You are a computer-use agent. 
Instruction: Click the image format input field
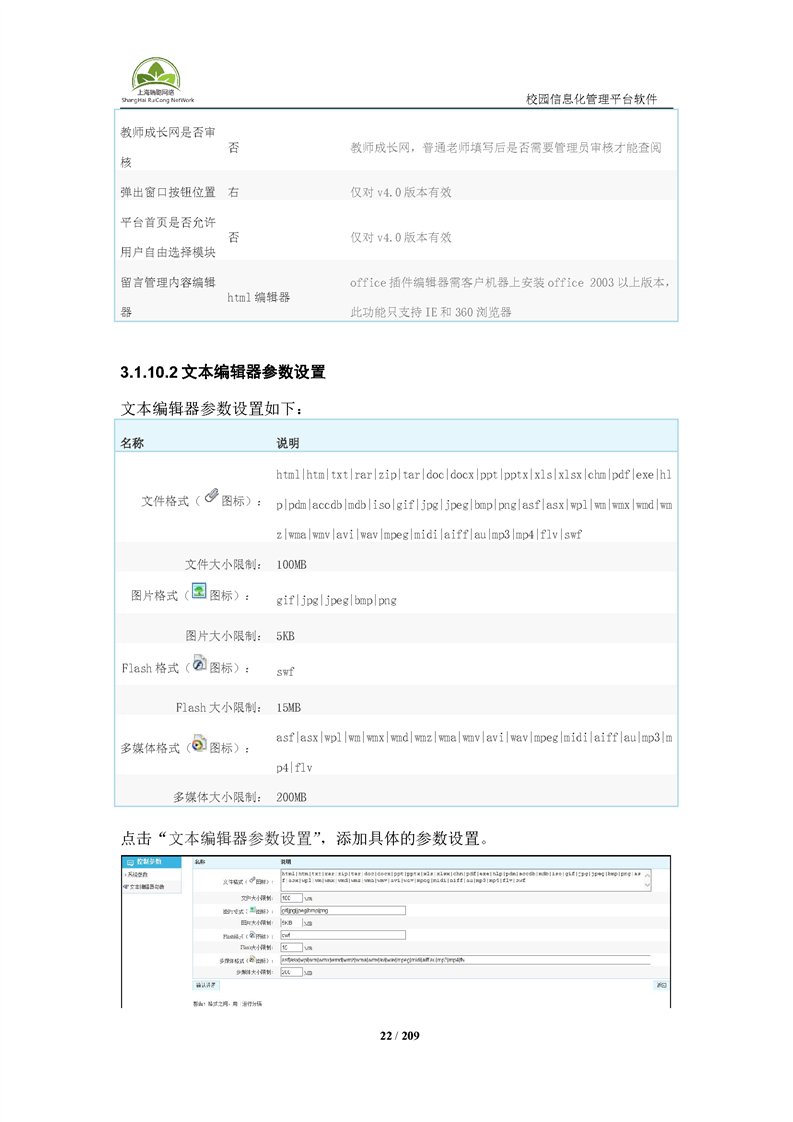tap(343, 911)
